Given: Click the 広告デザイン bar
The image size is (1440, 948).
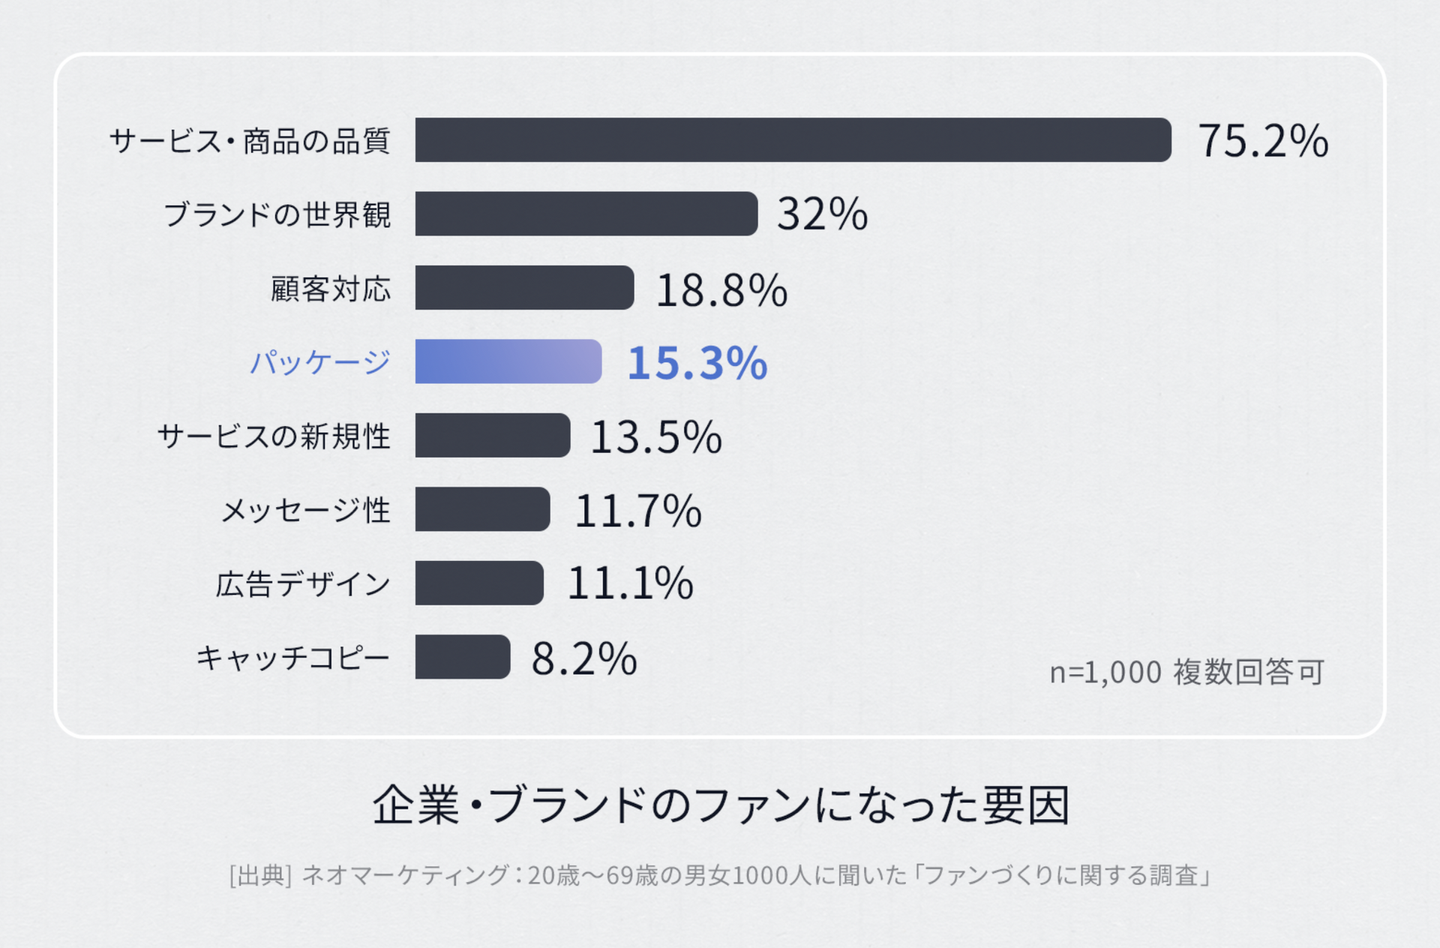Looking at the screenshot, I should [479, 583].
